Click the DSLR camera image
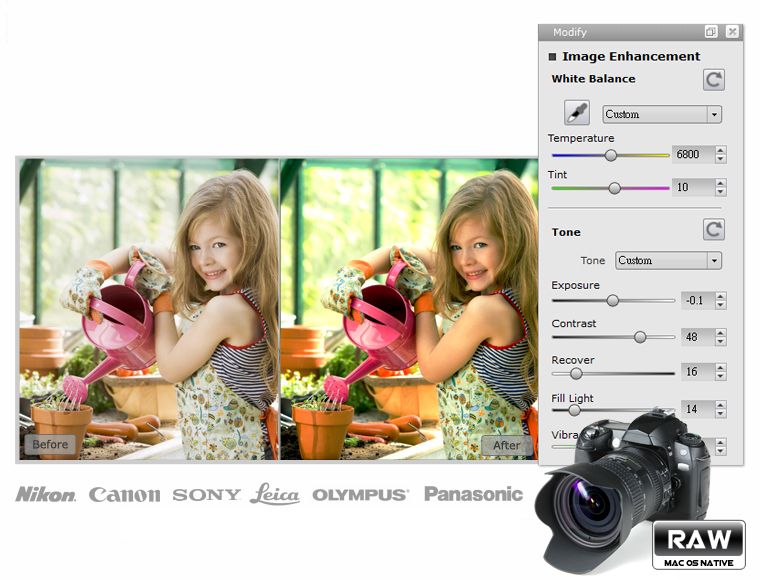This screenshot has width=760, height=580. click(625, 489)
